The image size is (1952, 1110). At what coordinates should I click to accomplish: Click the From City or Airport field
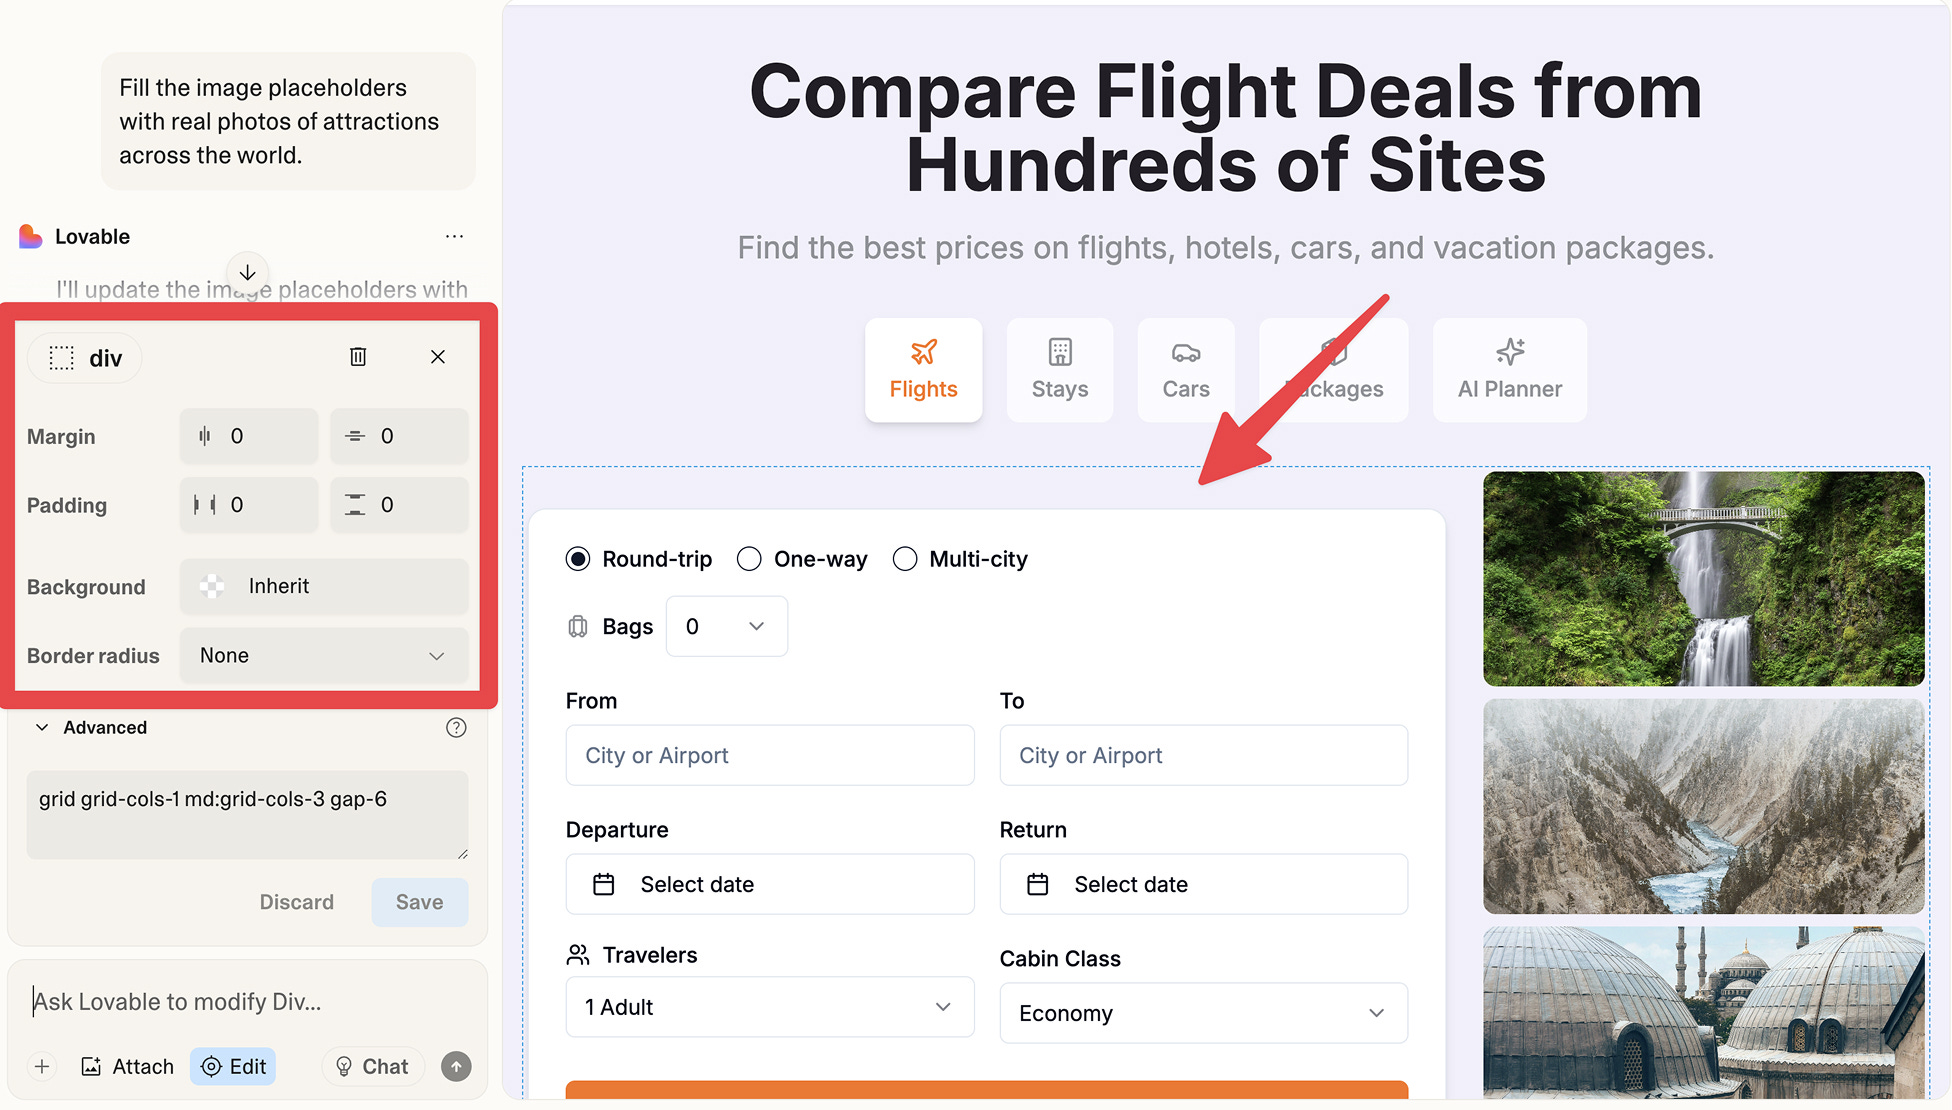click(769, 756)
